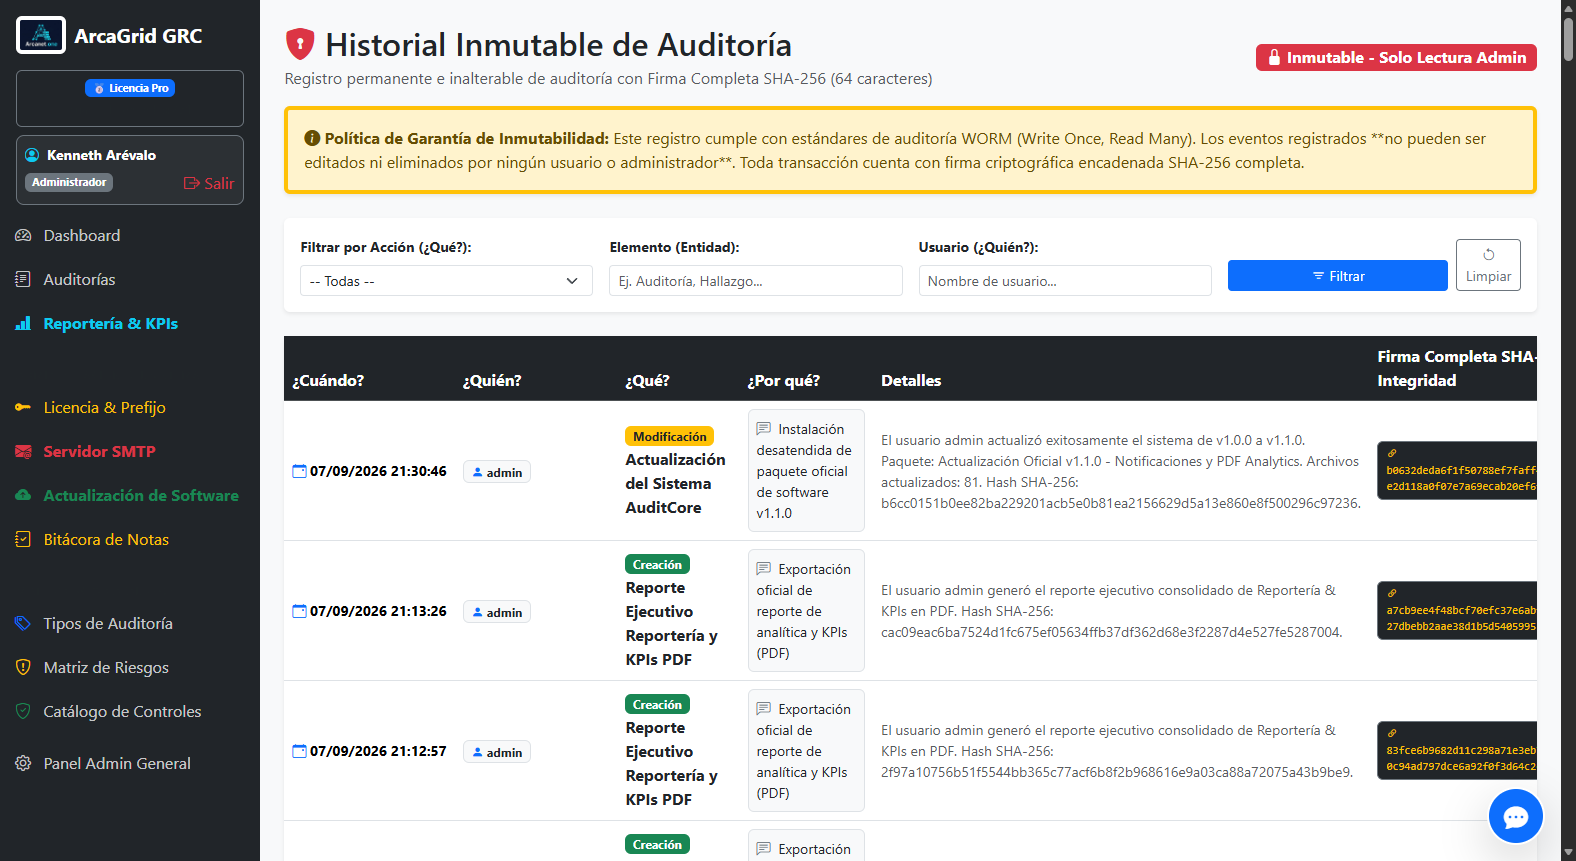Click the Auditorías checklist icon
Screen dimensions: 1576x861
point(23,280)
